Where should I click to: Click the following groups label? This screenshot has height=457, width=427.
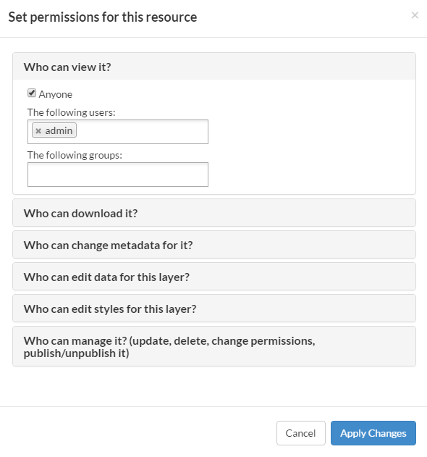tap(75, 155)
